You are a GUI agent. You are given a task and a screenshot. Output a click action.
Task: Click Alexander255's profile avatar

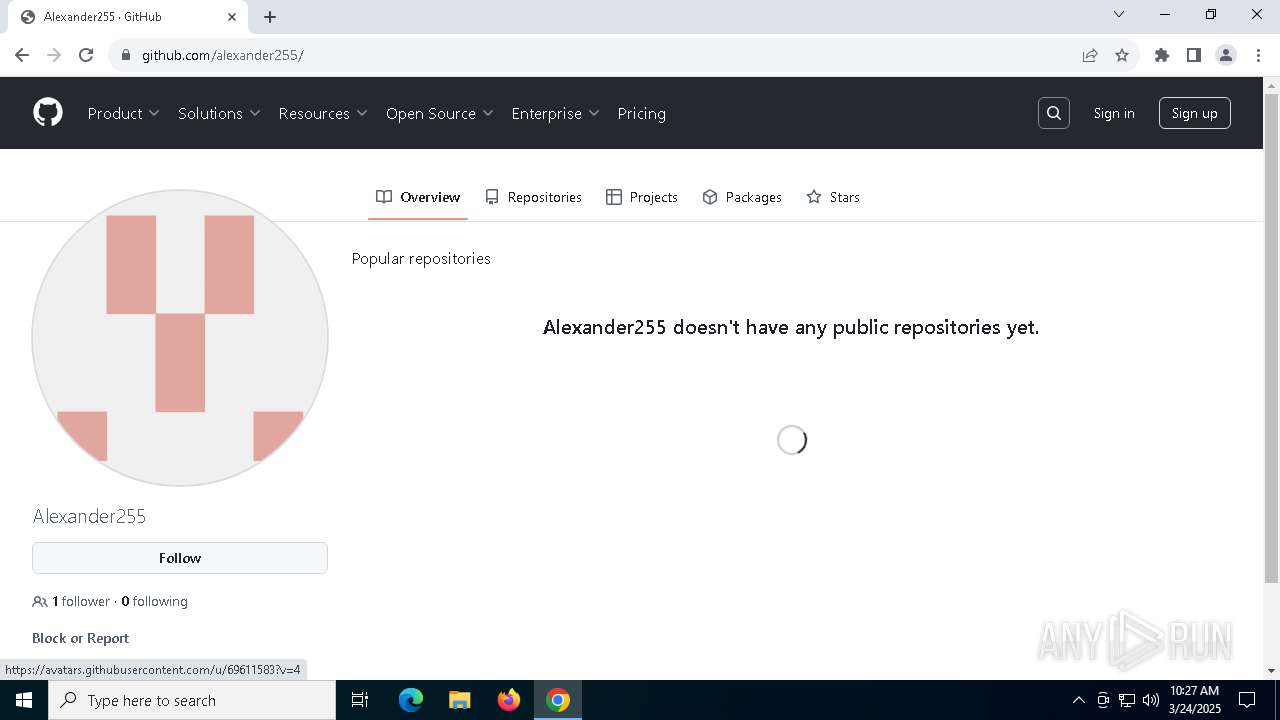coord(180,338)
